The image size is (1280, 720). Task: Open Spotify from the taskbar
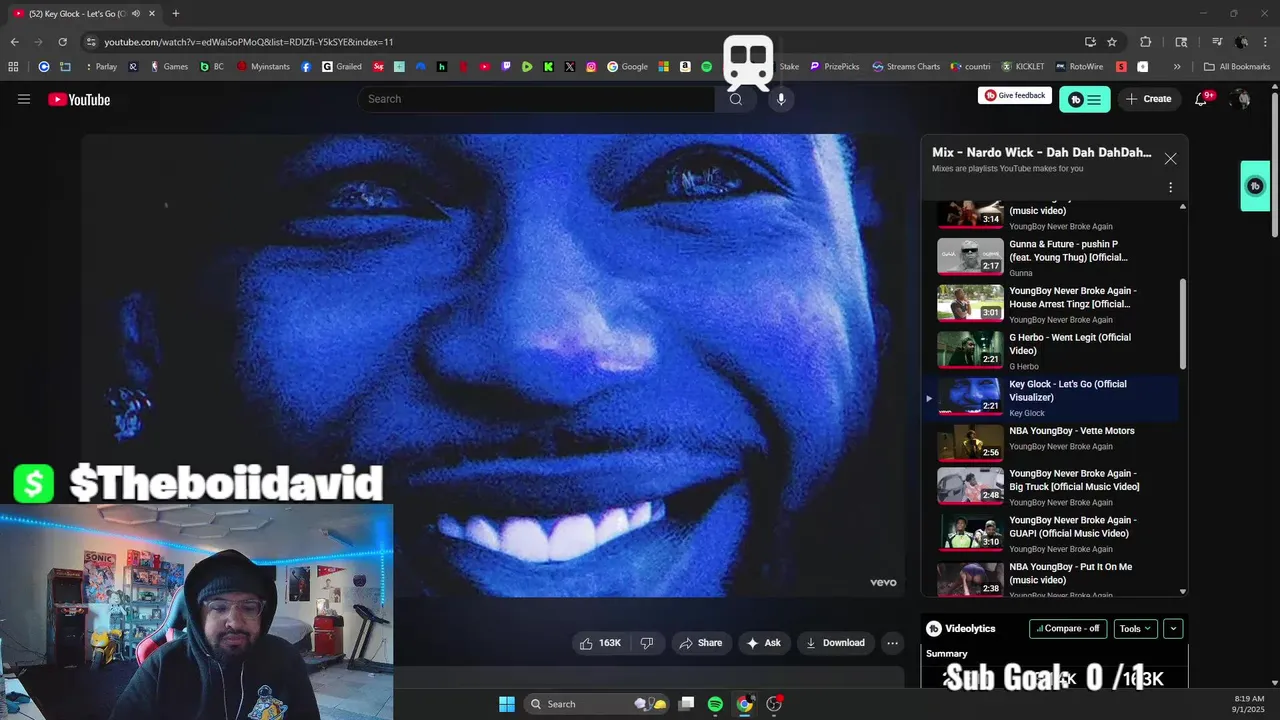715,704
